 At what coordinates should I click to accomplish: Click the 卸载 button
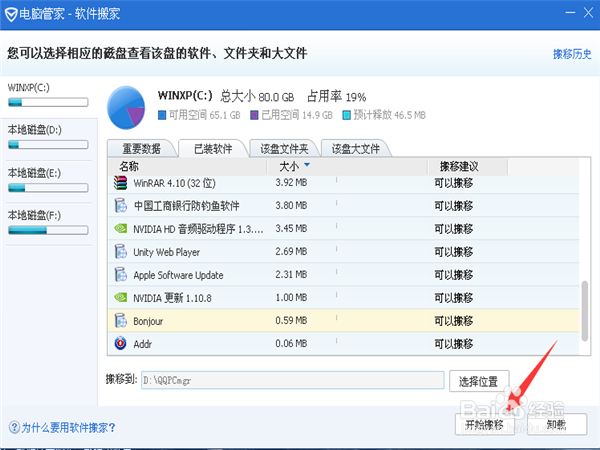[557, 424]
